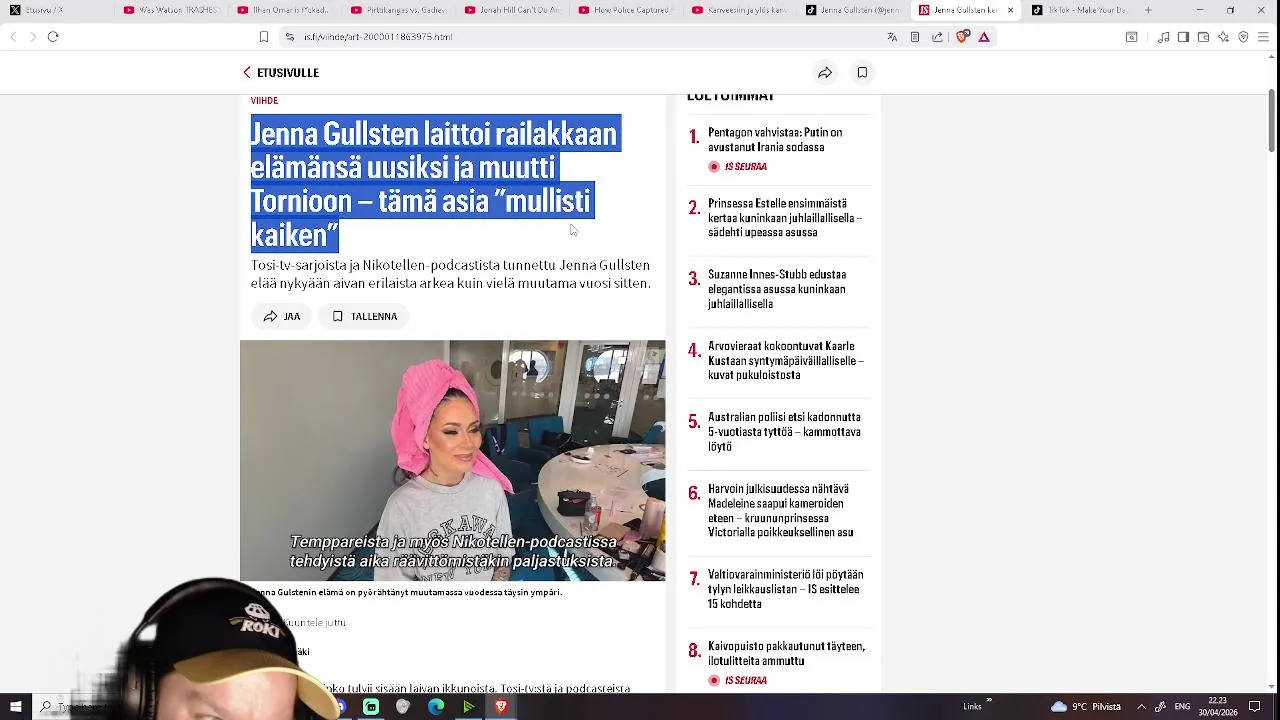Open site settings icon beside the URL

[289, 37]
